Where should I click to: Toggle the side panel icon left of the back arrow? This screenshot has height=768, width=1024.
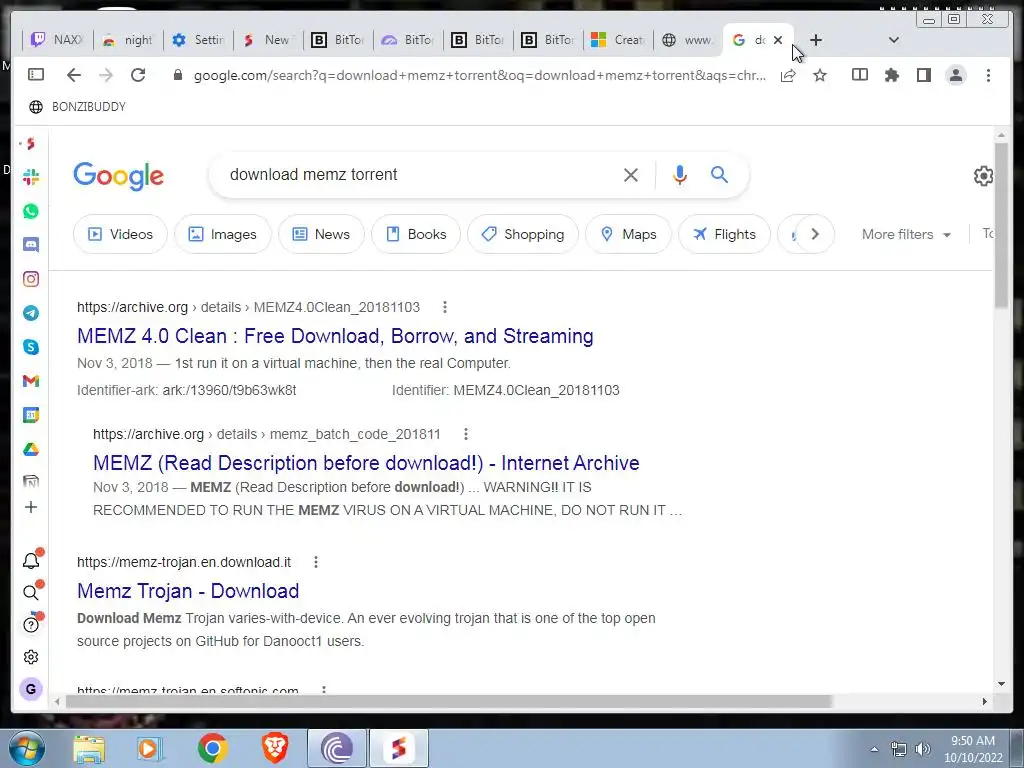(x=36, y=74)
